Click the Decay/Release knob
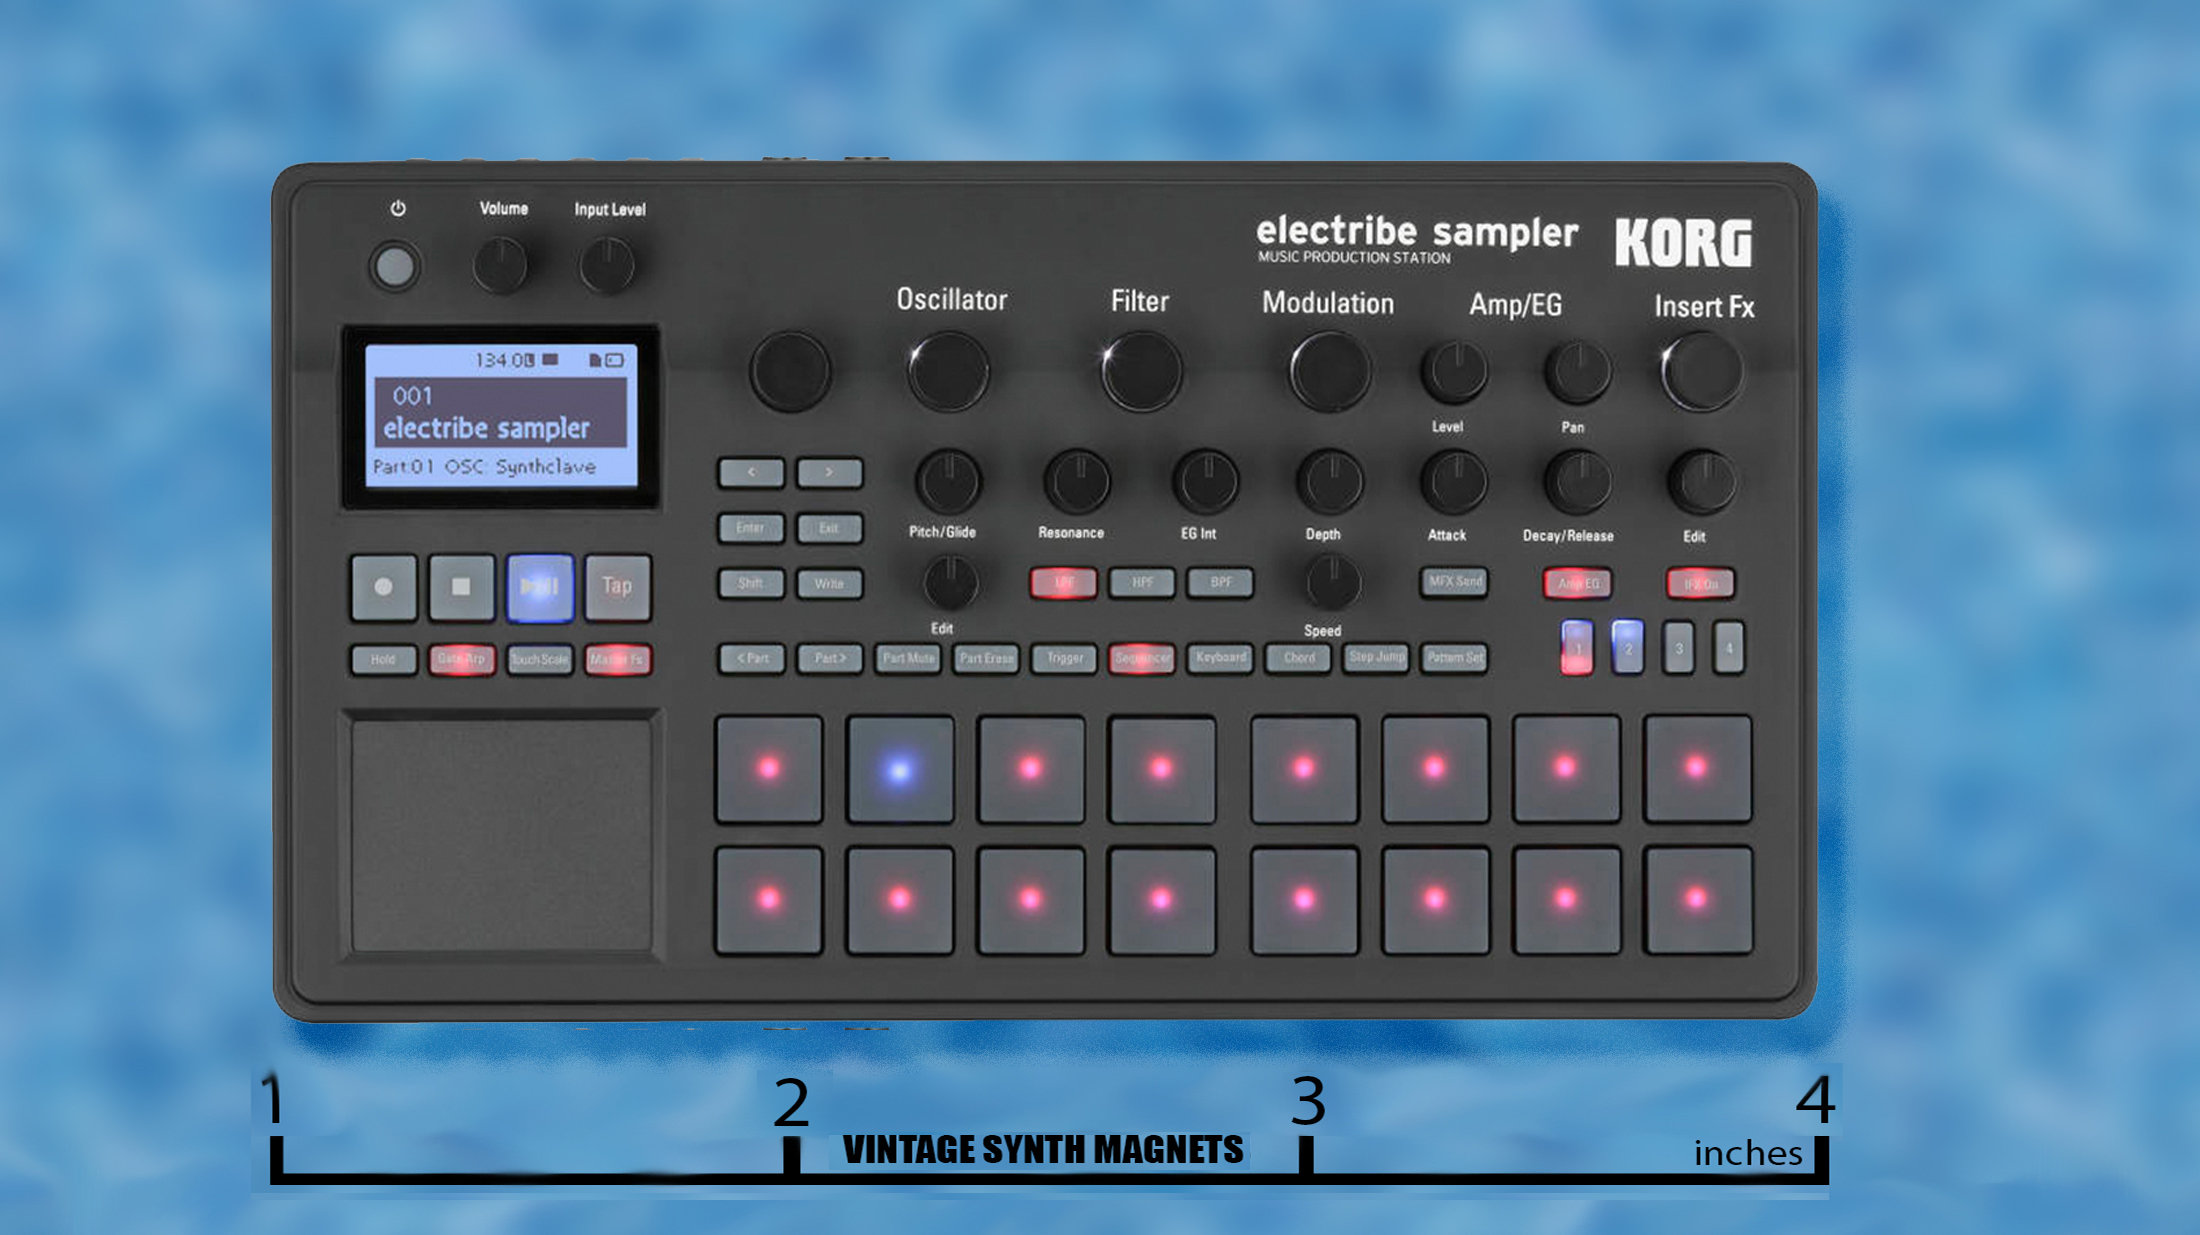Screen dimensions: 2200x1235 (x=1577, y=481)
